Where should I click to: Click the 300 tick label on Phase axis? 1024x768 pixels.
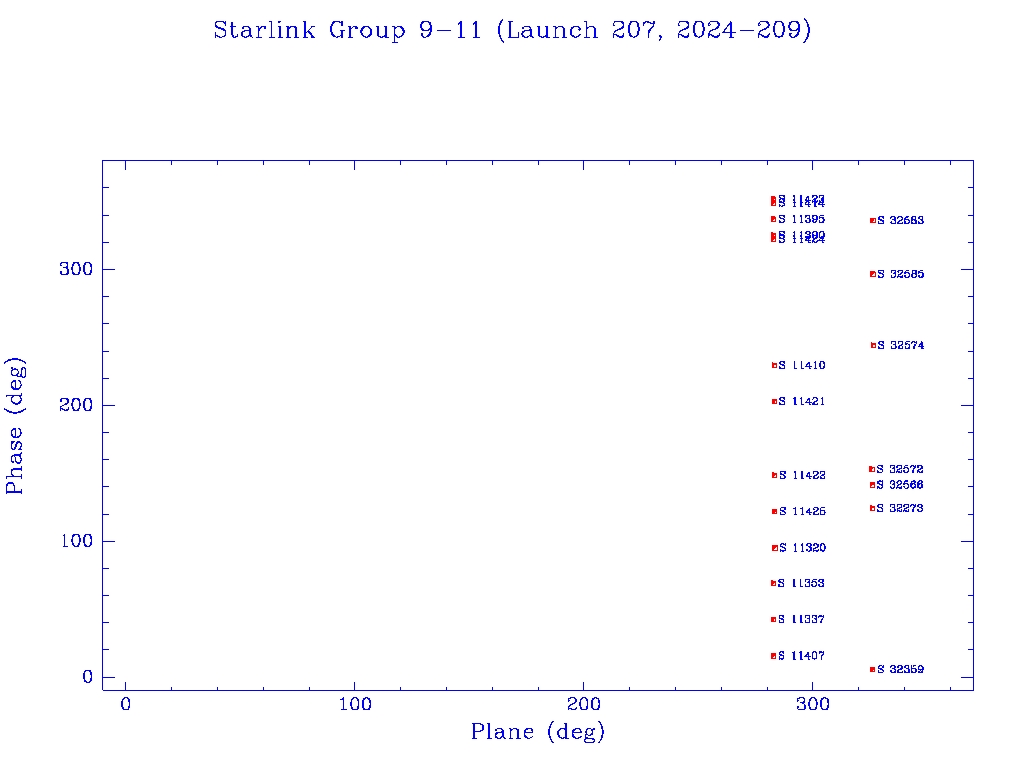[76, 269]
